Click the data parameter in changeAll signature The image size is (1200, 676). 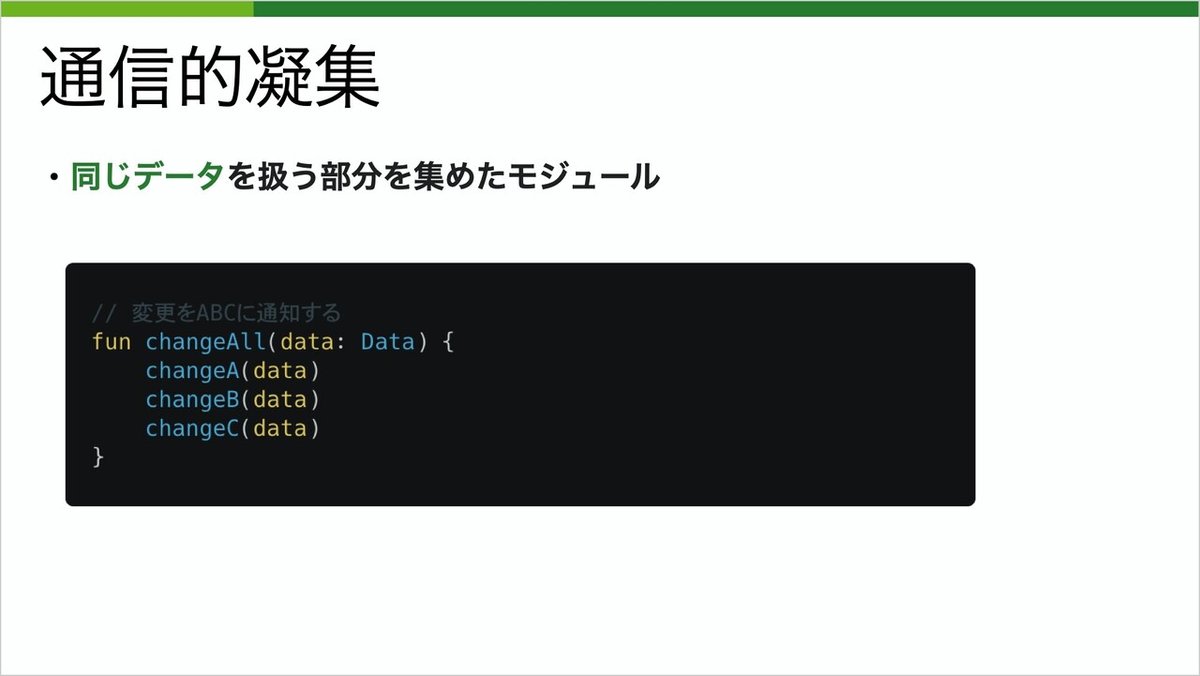(306, 342)
